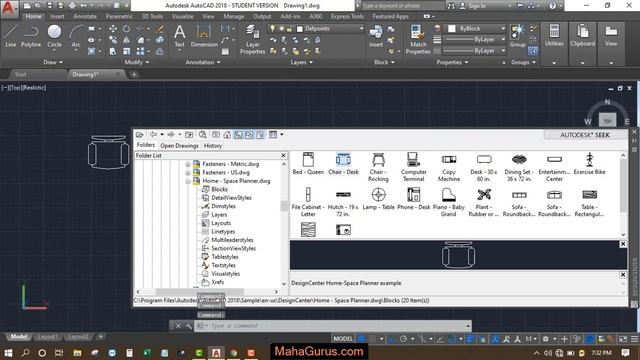This screenshot has width=640, height=360.
Task: Open Windows Start menu
Action: coord(8,353)
